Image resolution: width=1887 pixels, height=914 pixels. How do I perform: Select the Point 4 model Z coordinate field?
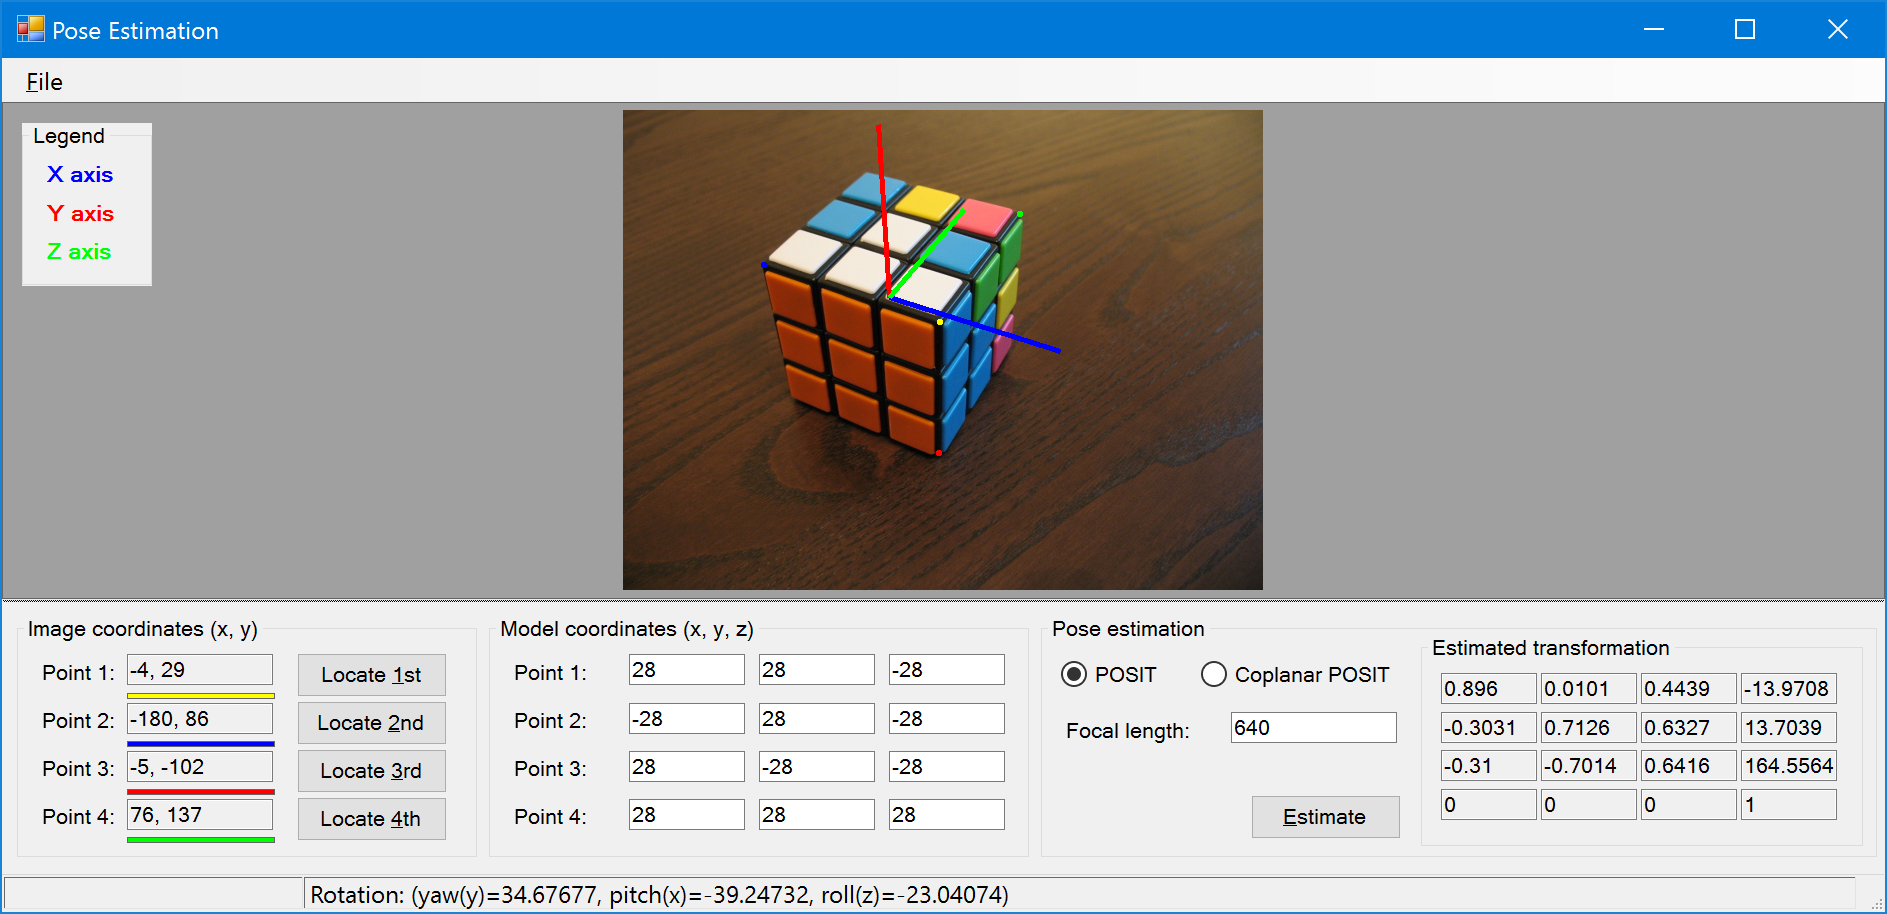[946, 815]
